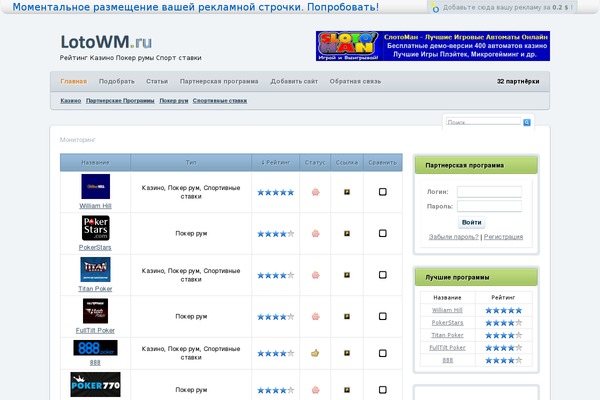Click FullTilt Poker name link in table
Image resolution: width=600 pixels, height=400 pixels.
click(x=95, y=330)
